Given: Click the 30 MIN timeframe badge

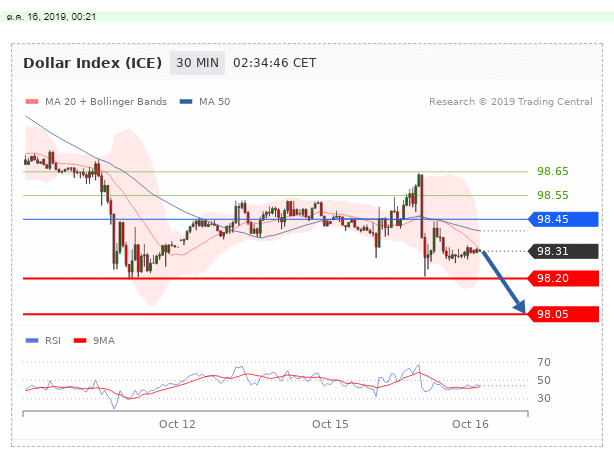Looking at the screenshot, I should 197,63.
